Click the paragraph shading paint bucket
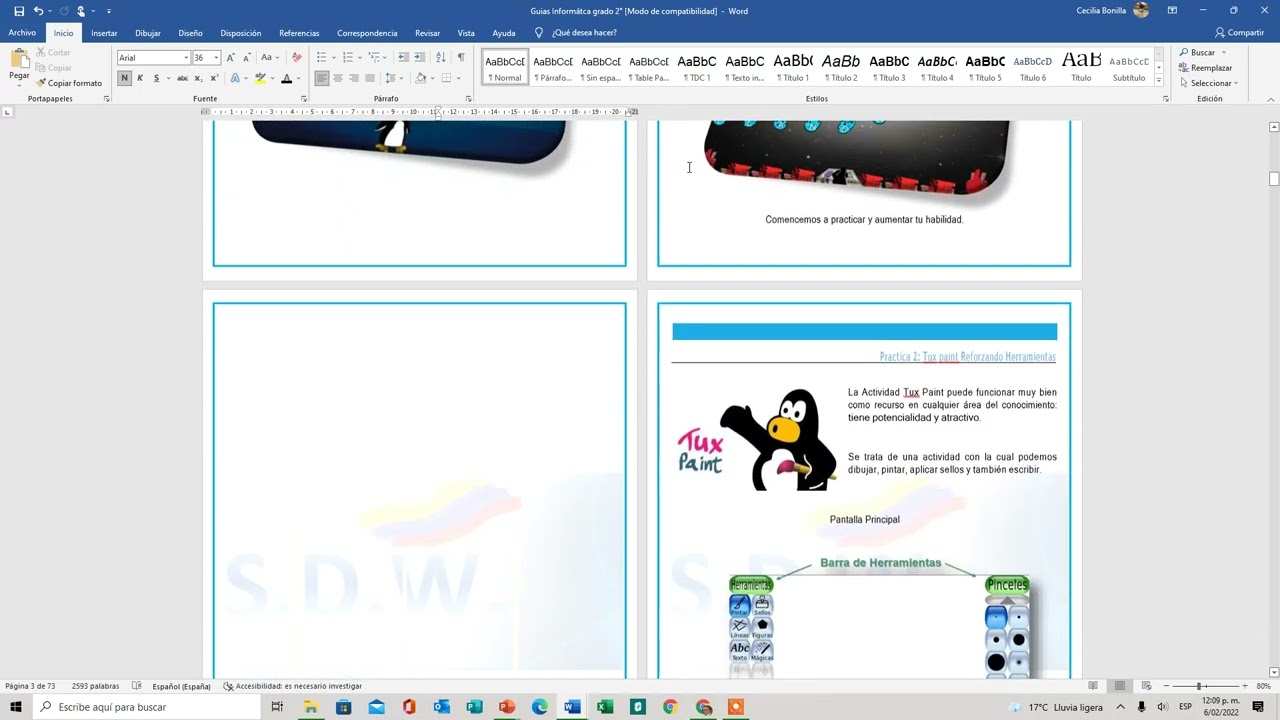This screenshot has height=720, width=1280. tap(420, 78)
